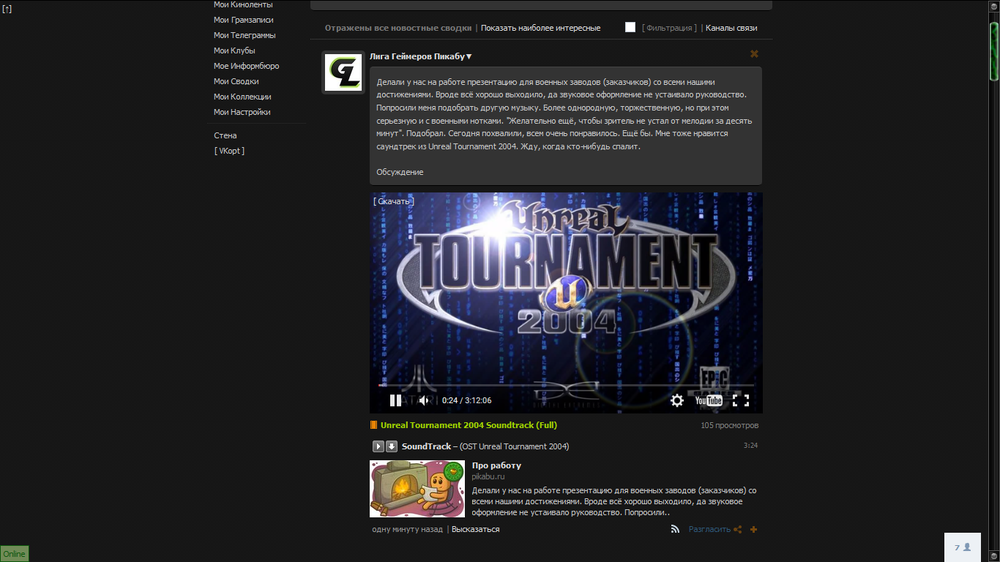Toggle the Online status indicator
Screen dimensions: 1000x562
pyautogui.click(x=14, y=553)
